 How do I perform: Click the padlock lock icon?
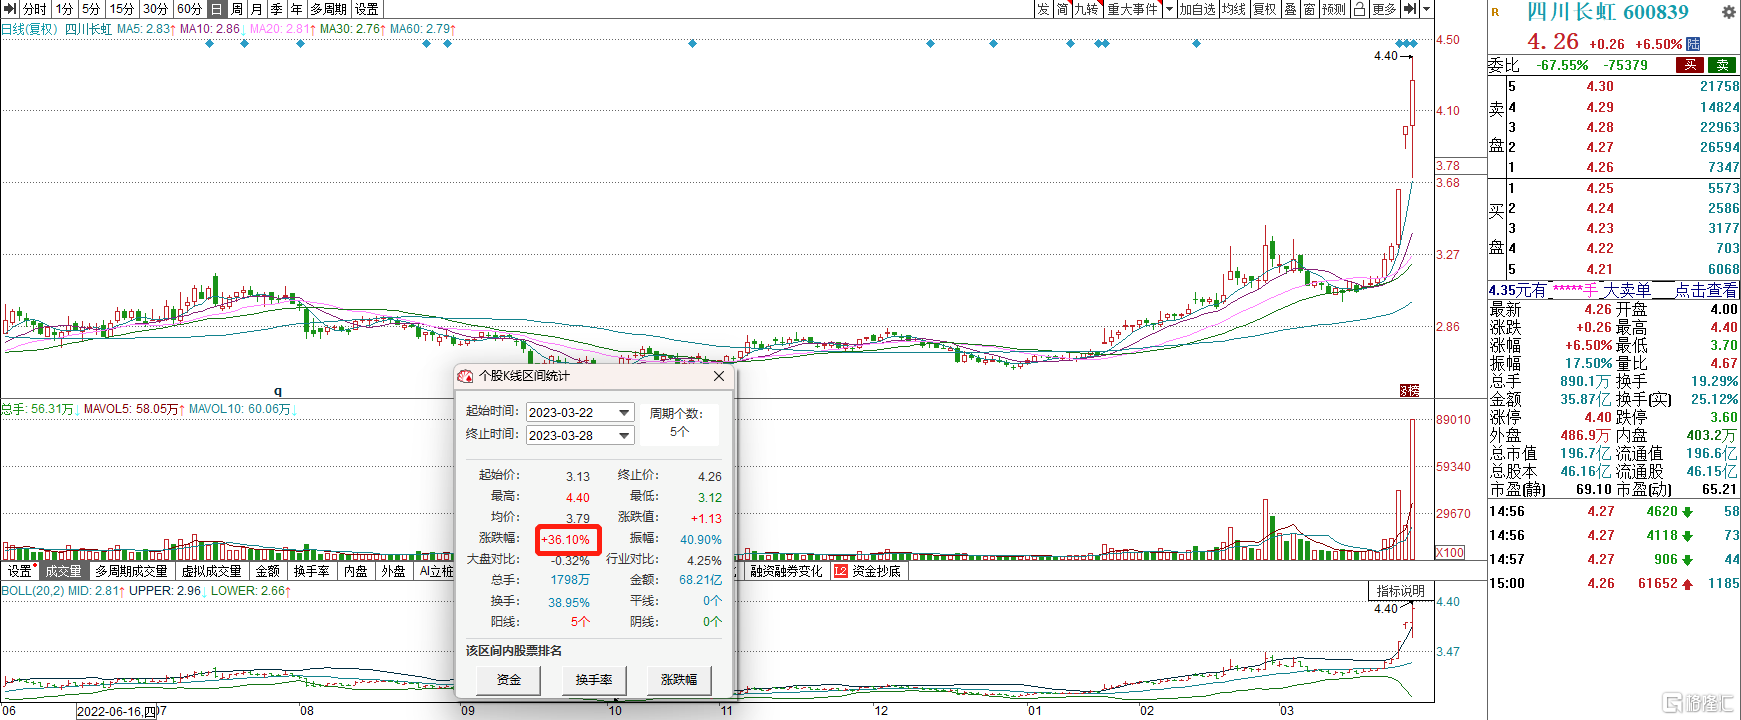click(1360, 9)
